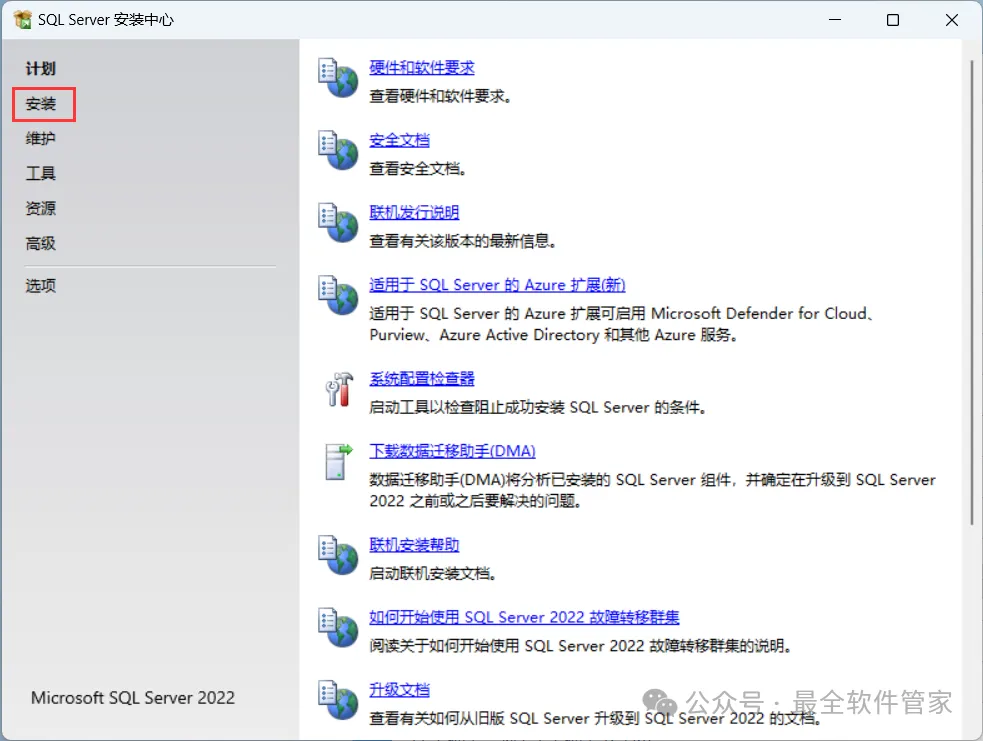This screenshot has height=741, width=983.
Task: Click the DMA description about 分析已安装的 SQL Server 组件
Action: (x=652, y=490)
